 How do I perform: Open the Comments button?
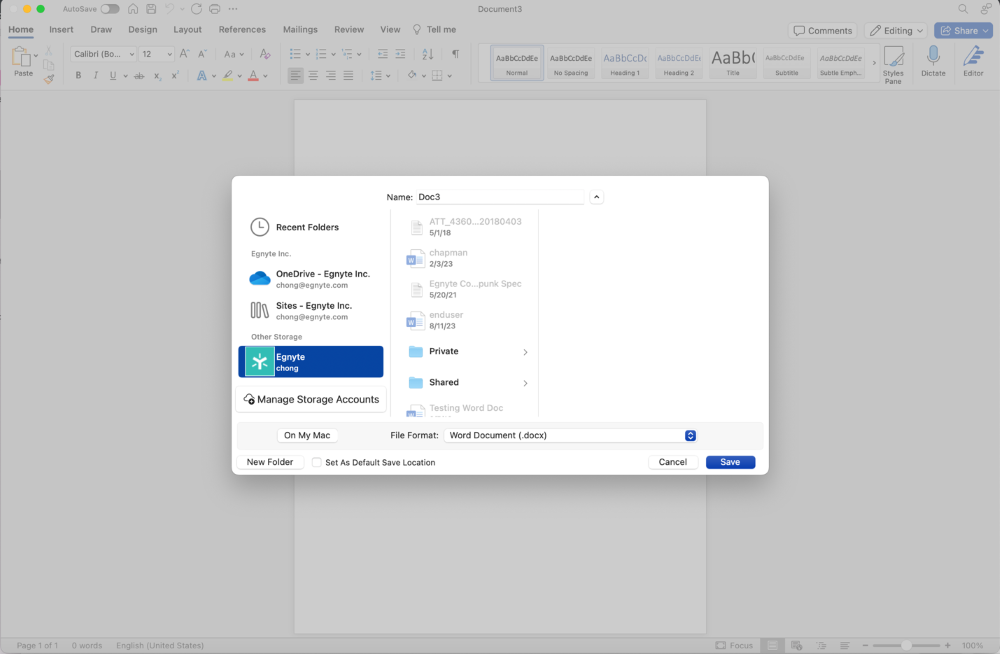click(x=823, y=31)
